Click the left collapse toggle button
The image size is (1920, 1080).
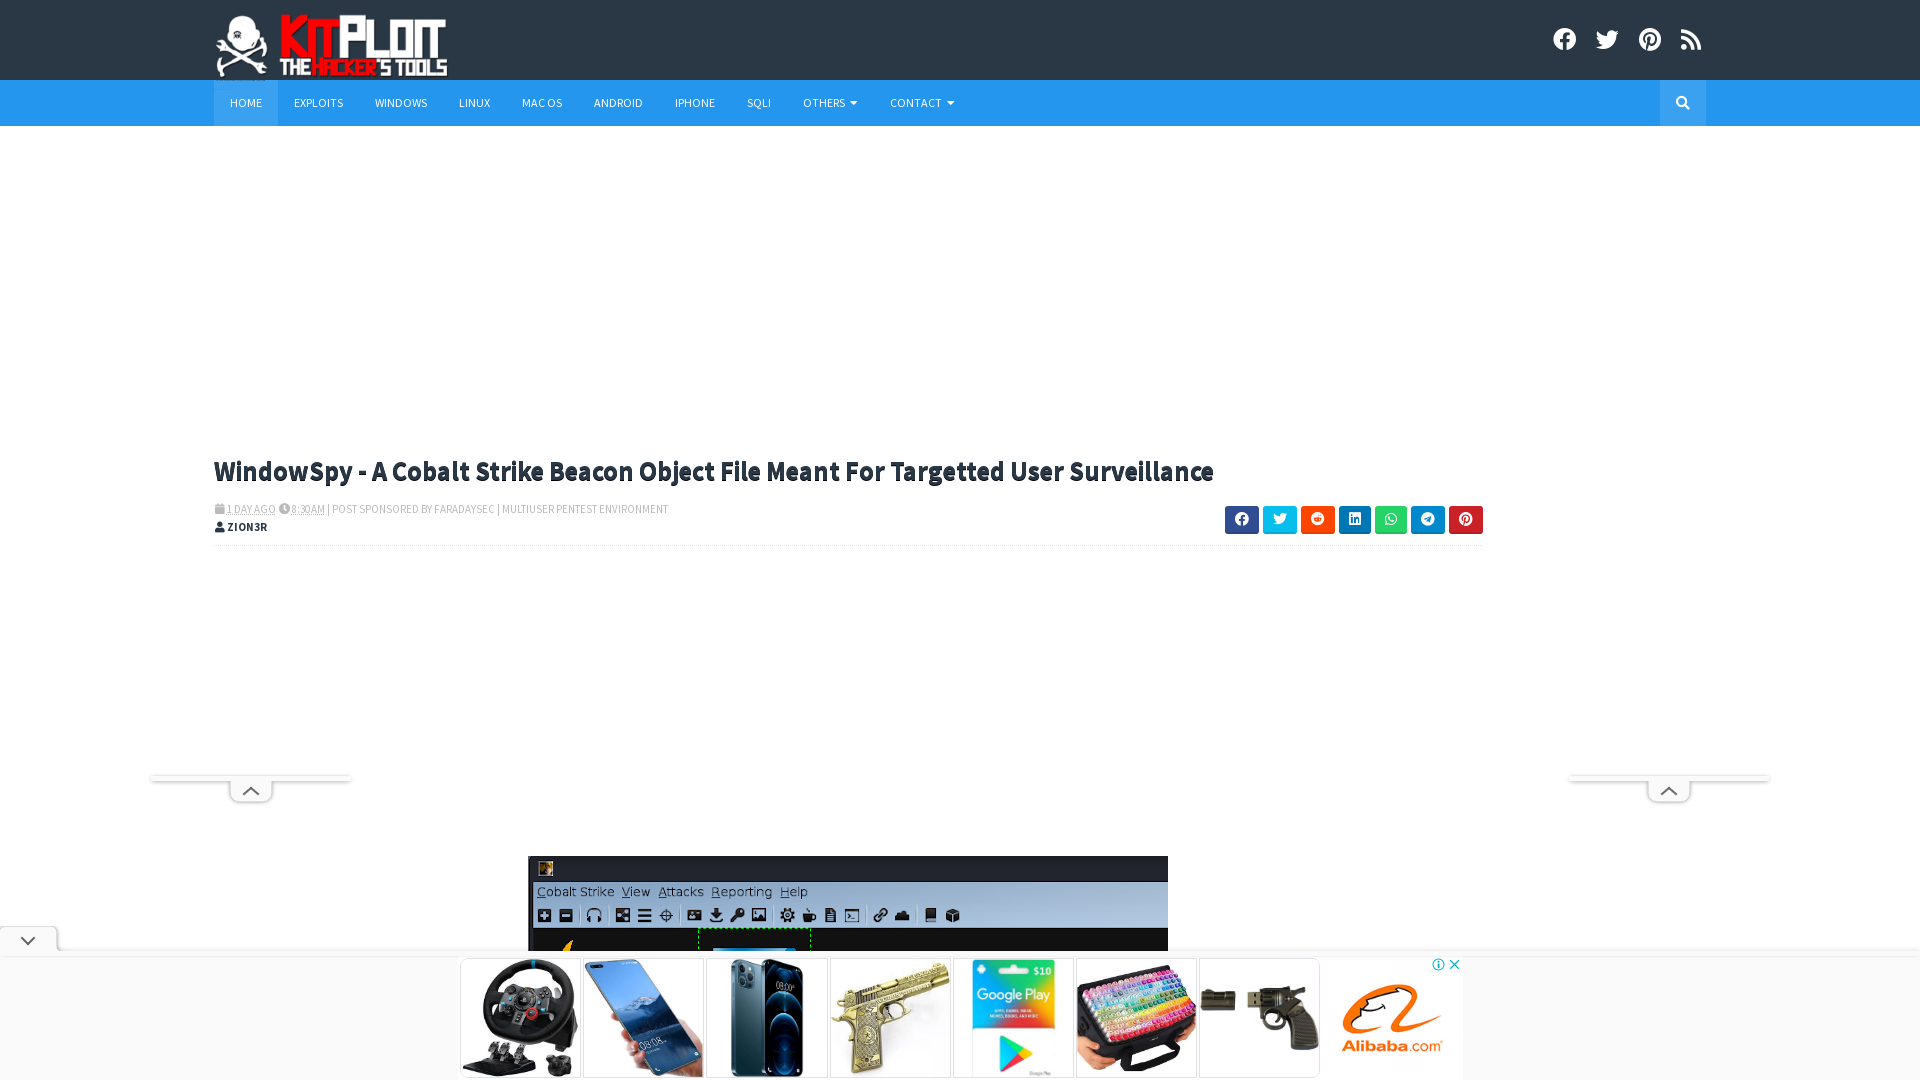click(251, 790)
